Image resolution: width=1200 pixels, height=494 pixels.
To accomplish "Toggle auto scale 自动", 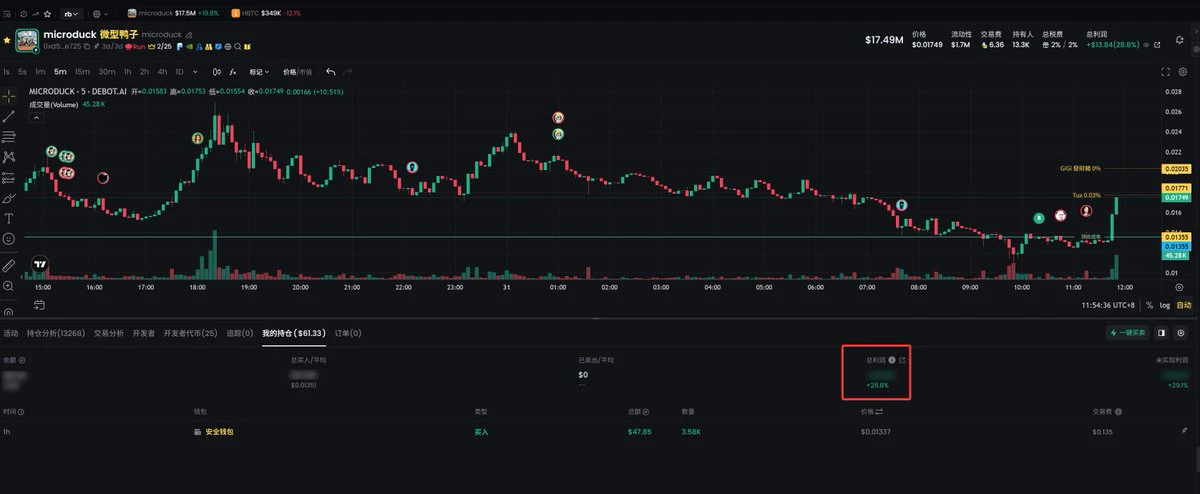I will click(1183, 304).
